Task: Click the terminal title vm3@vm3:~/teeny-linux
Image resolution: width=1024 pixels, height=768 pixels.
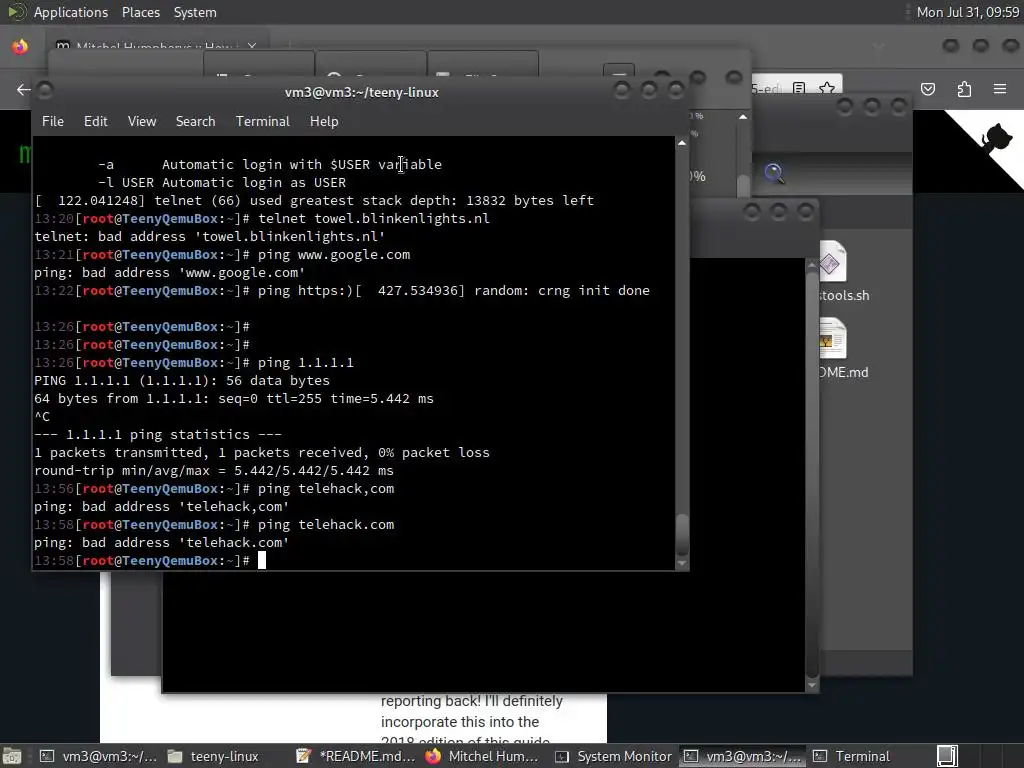Action: coord(361,92)
